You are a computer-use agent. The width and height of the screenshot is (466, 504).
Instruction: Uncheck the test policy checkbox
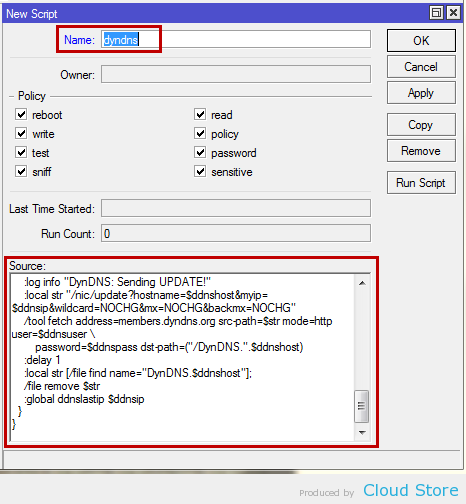click(21, 152)
